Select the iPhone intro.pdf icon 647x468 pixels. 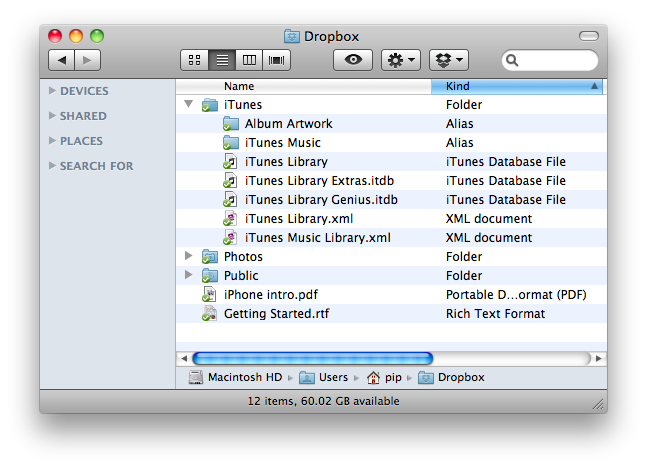point(210,295)
